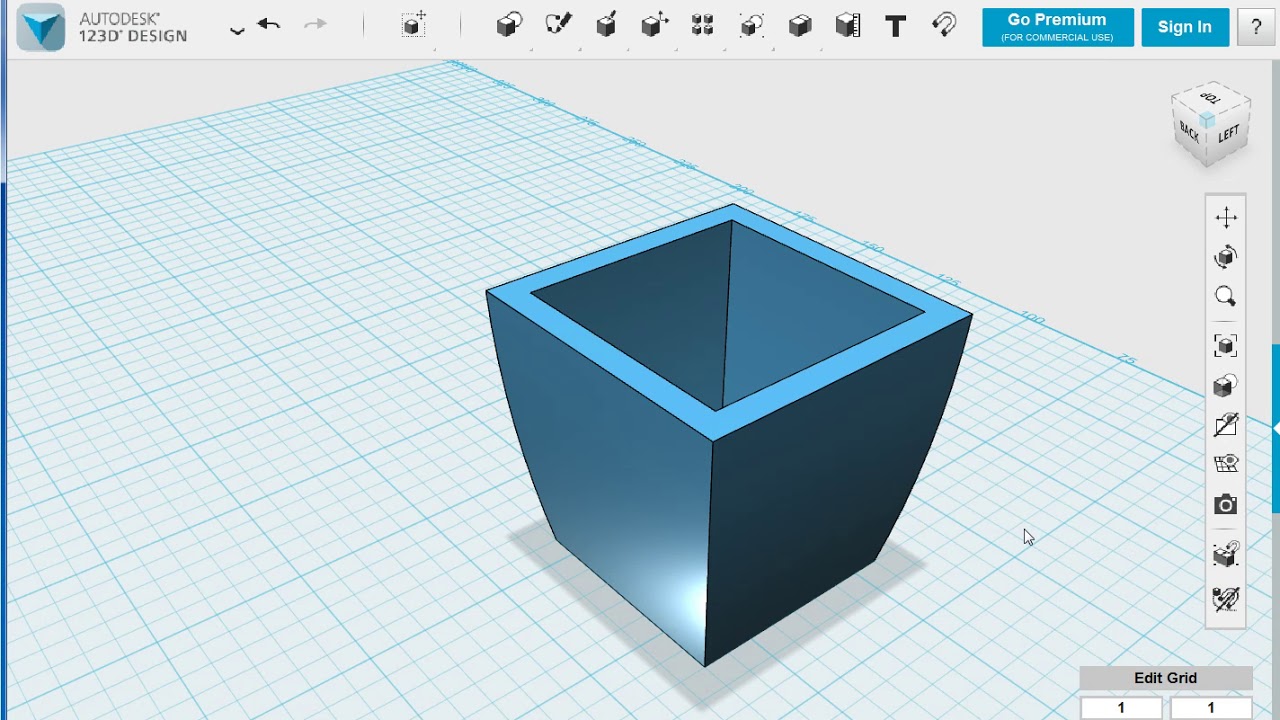
Task: Click the BACK face of the view cube
Action: pyautogui.click(x=1190, y=130)
